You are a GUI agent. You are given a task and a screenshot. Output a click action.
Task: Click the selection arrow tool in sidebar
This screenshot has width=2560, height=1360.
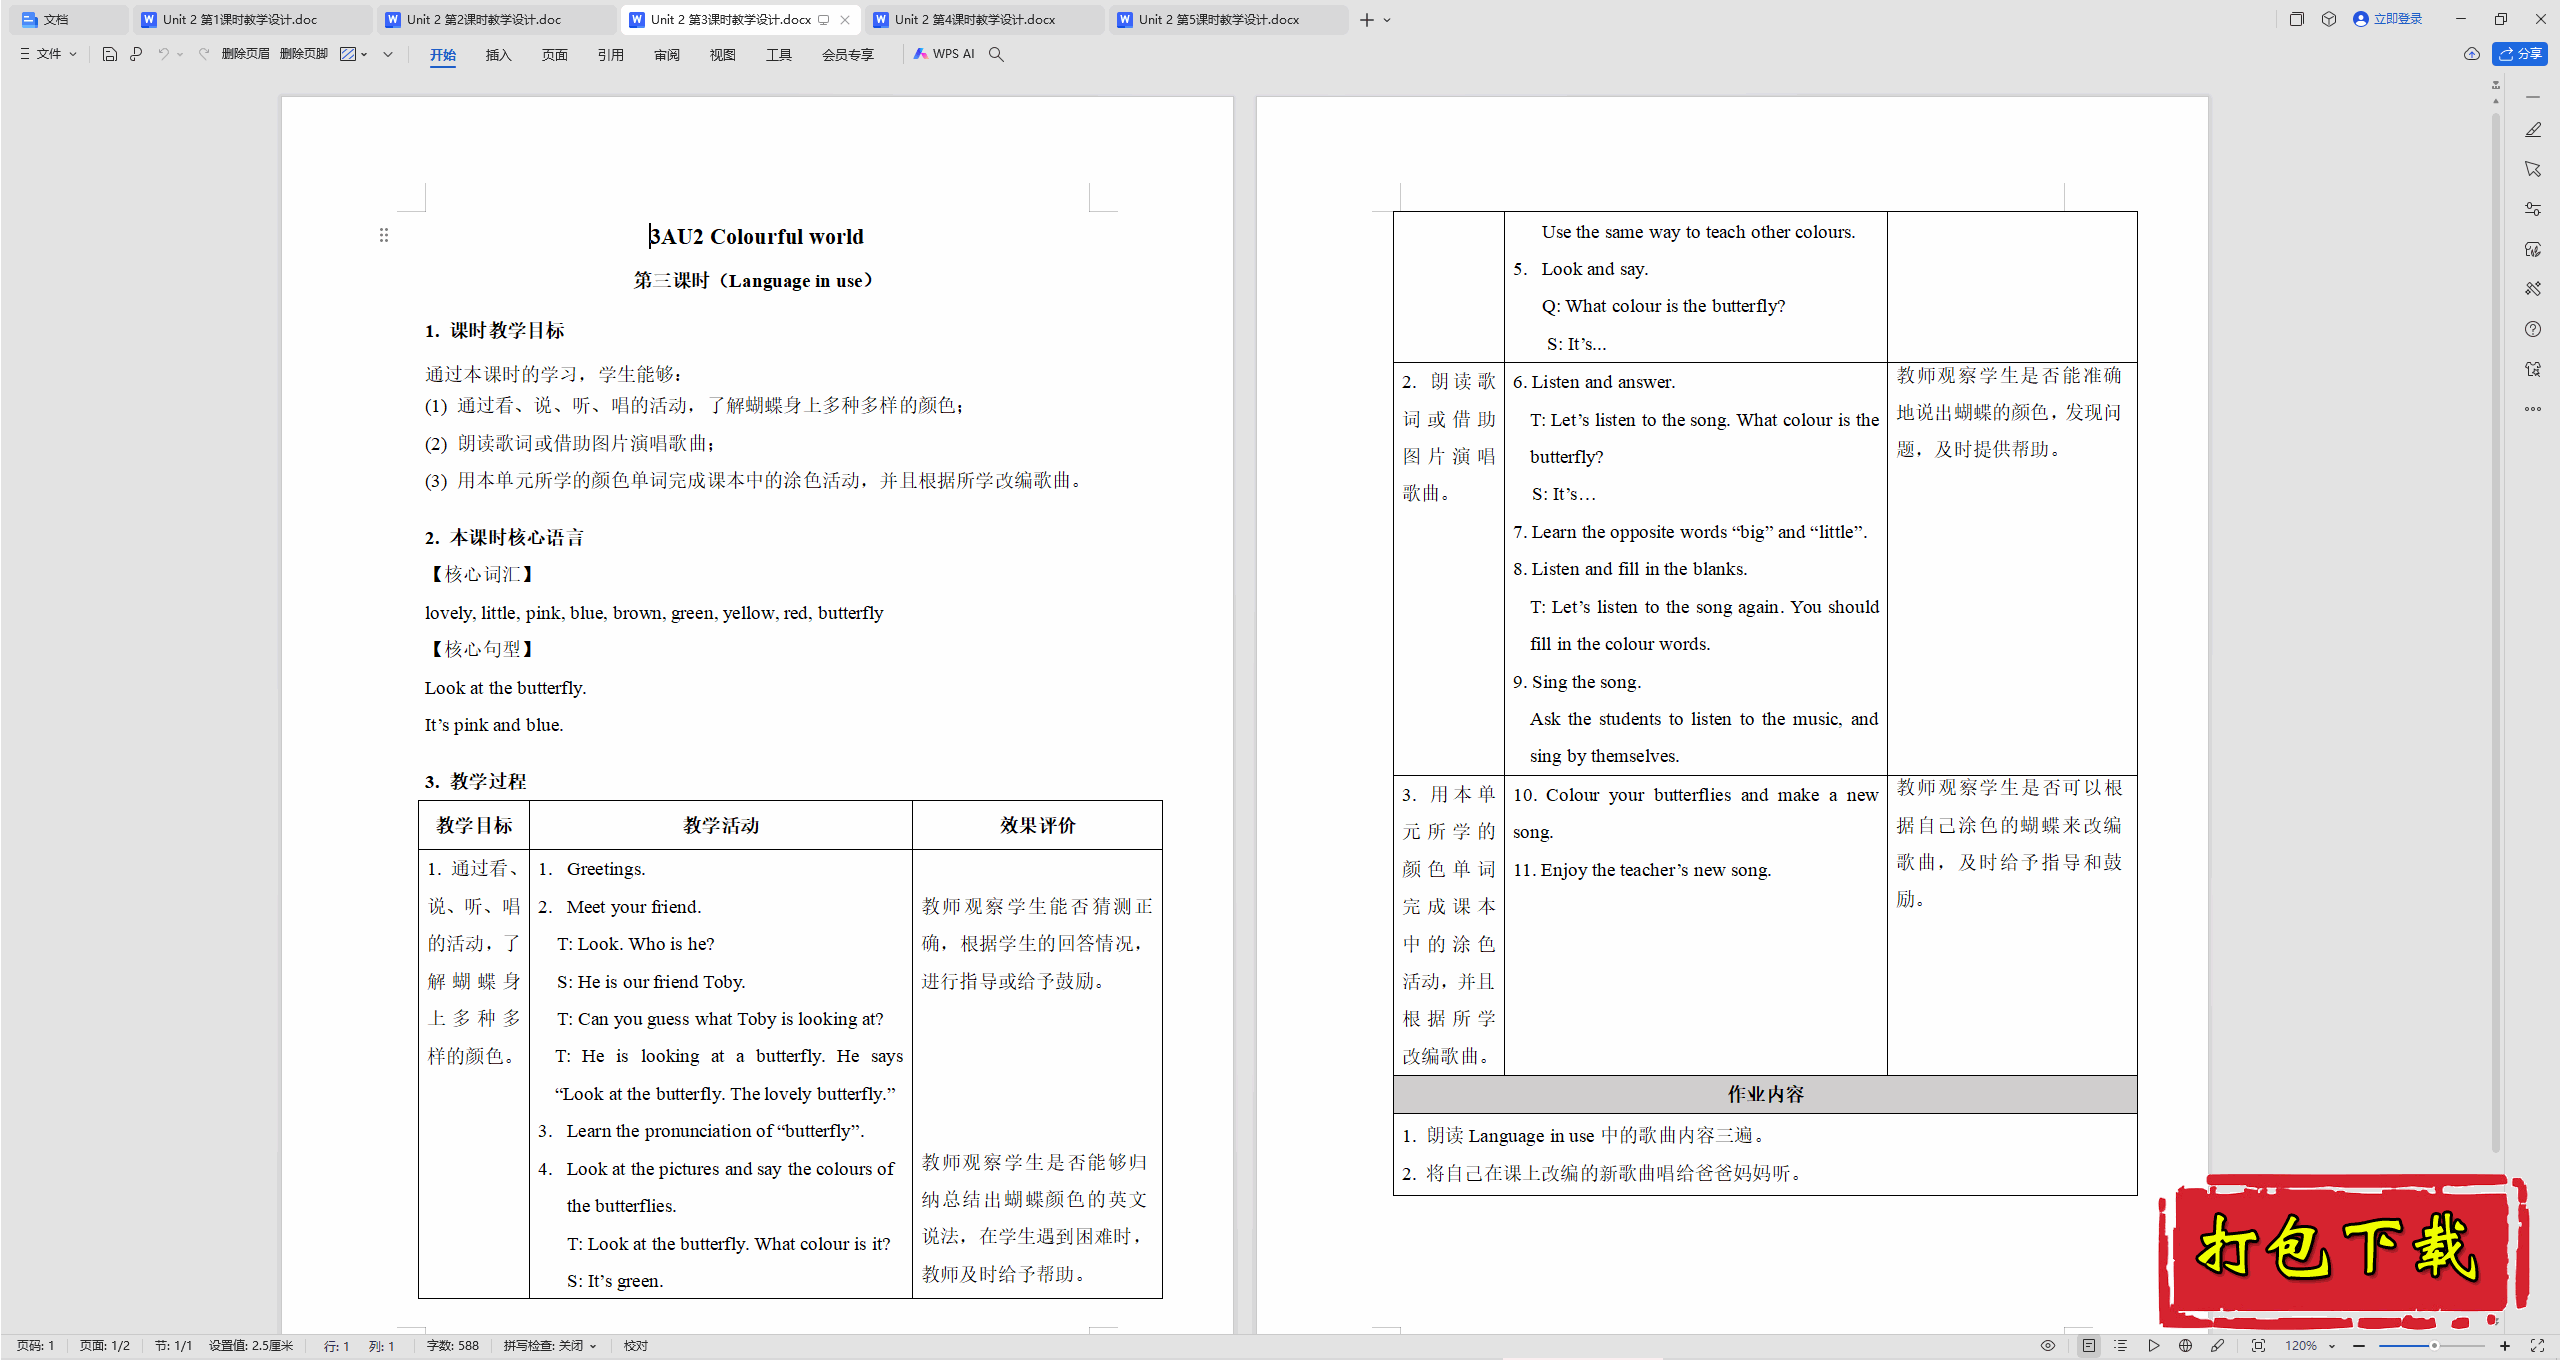point(2533,169)
